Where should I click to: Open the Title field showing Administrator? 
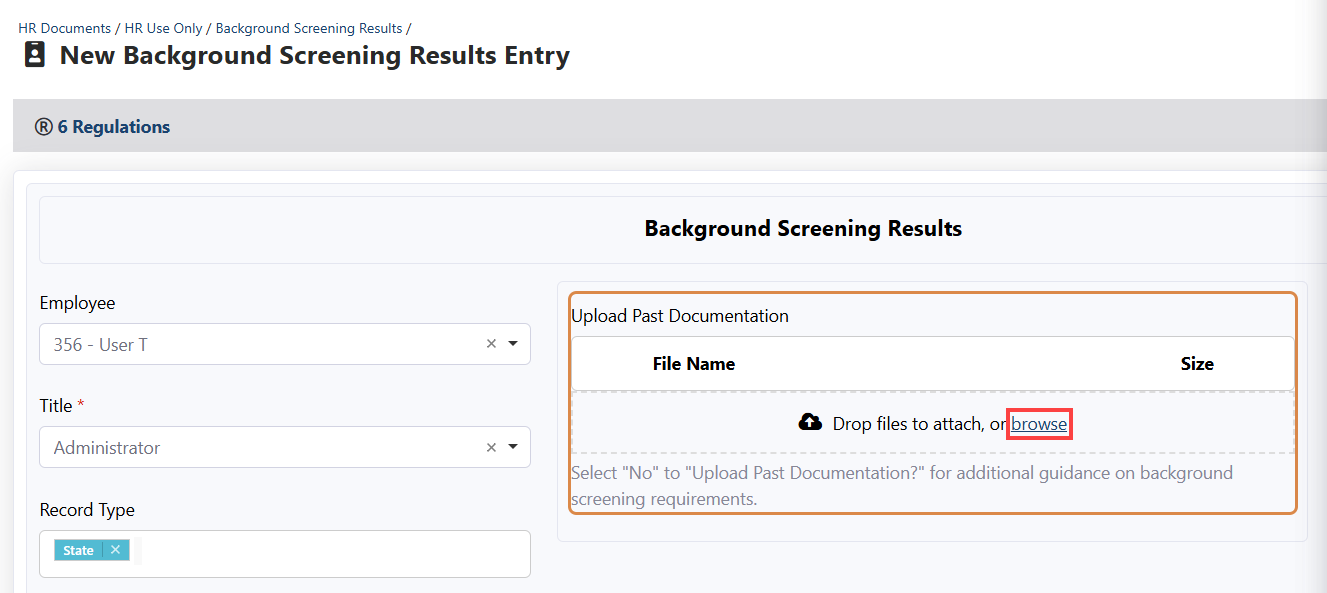[260, 447]
